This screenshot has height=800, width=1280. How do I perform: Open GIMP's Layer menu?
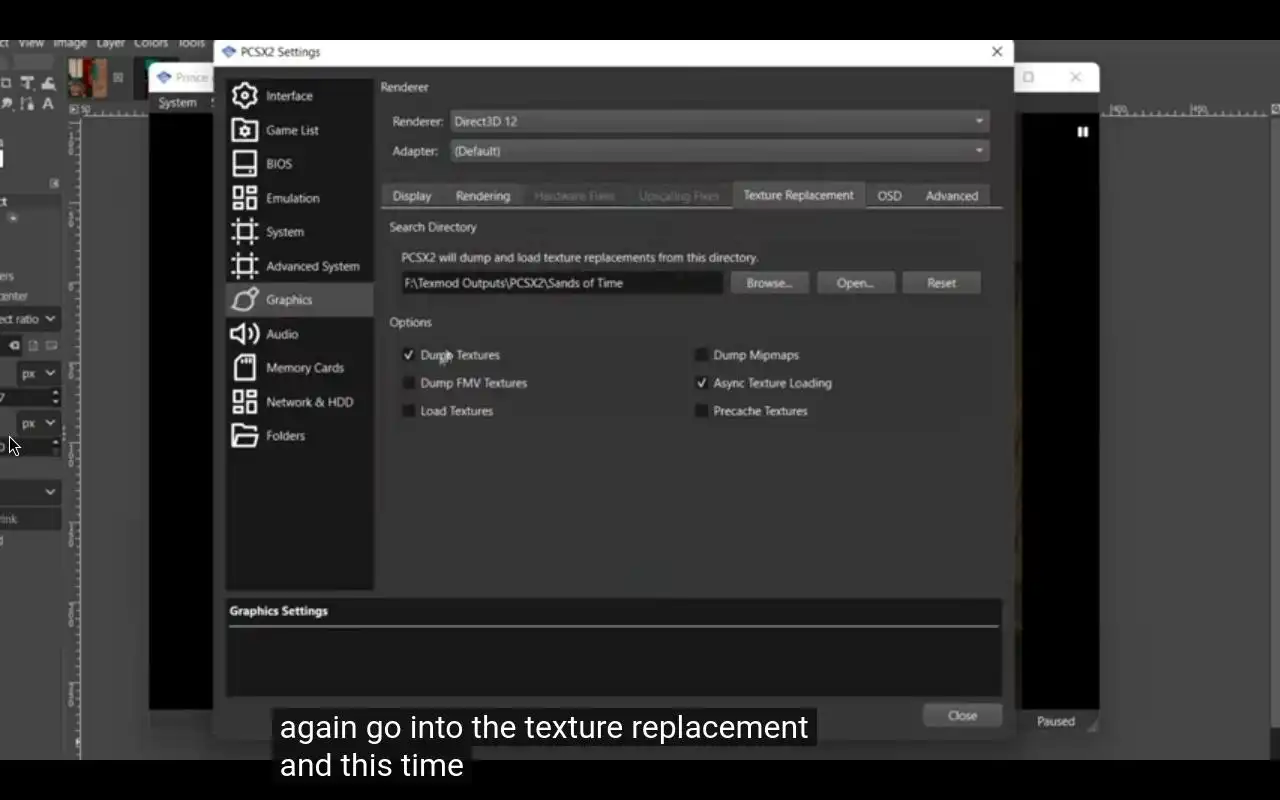coord(111,43)
